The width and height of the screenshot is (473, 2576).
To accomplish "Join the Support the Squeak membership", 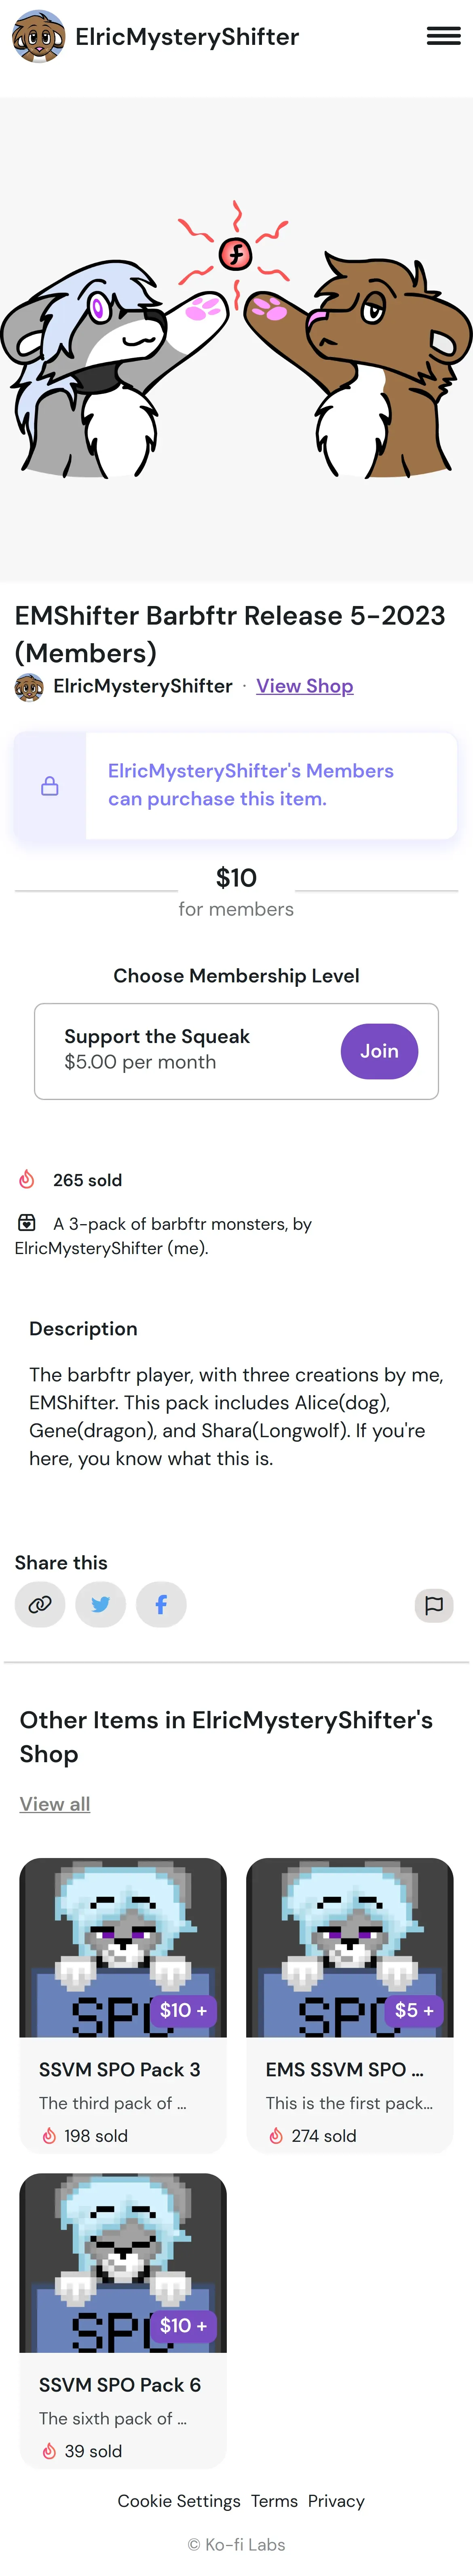I will [379, 1051].
